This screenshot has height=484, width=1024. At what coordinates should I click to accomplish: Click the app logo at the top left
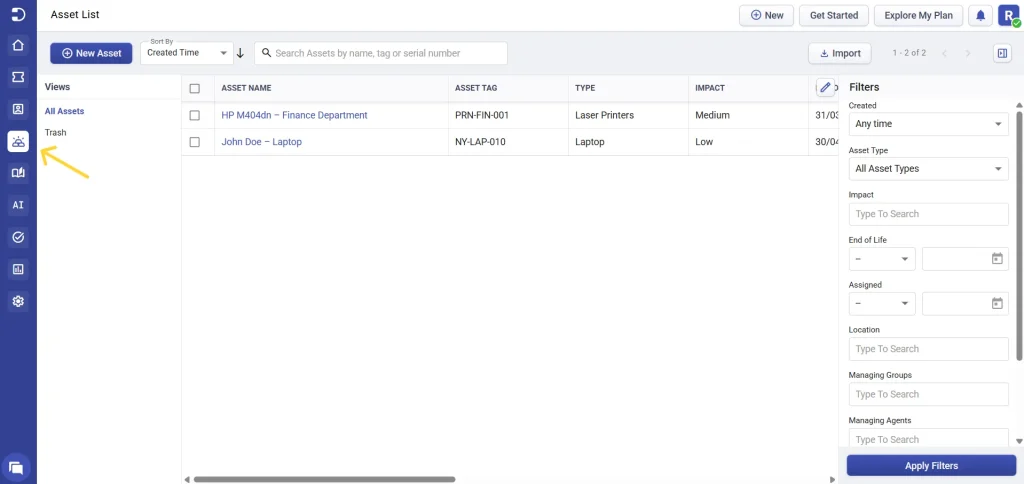point(18,14)
